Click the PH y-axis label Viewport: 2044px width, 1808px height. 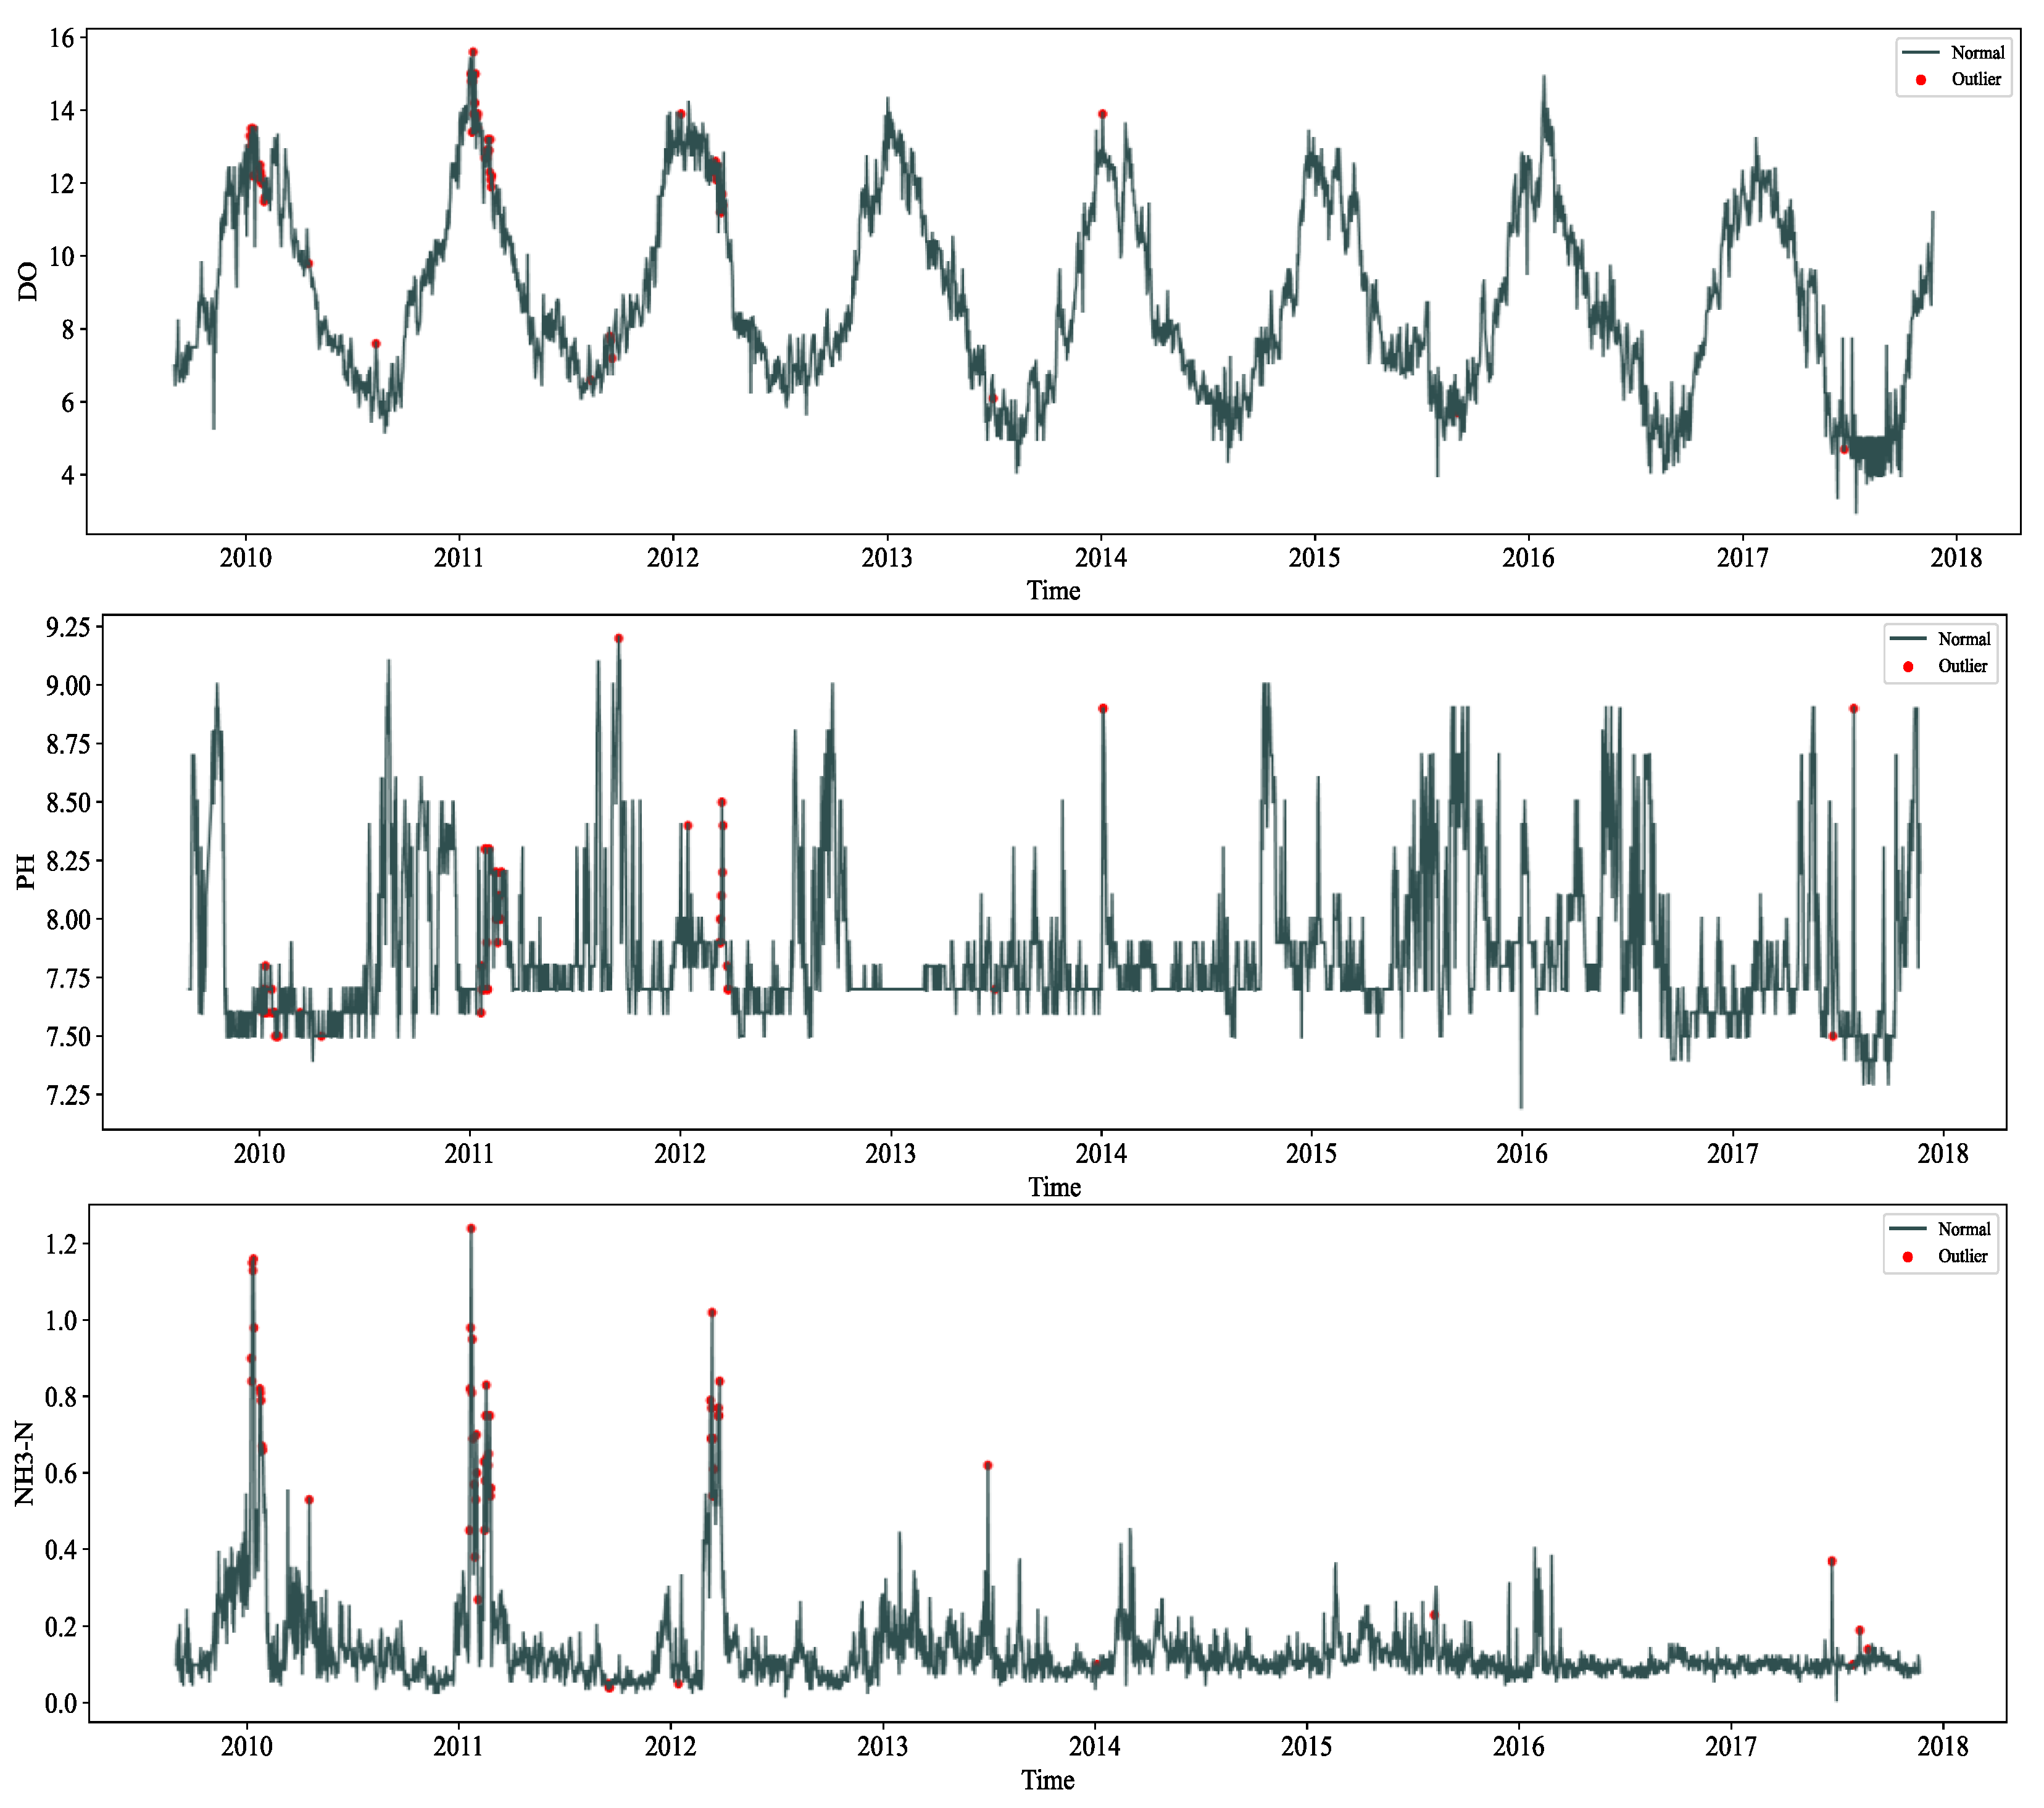pos(26,872)
